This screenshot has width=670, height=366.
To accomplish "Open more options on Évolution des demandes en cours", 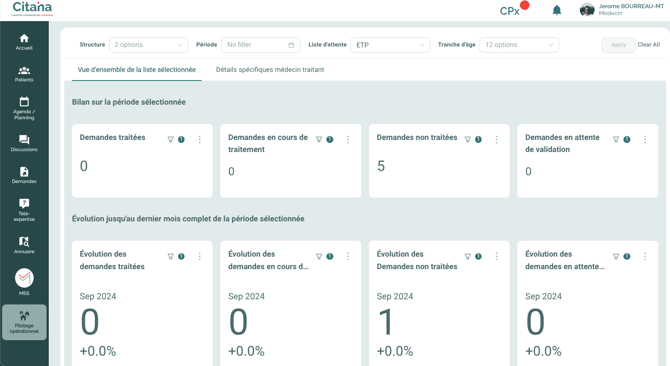I will pos(348,256).
